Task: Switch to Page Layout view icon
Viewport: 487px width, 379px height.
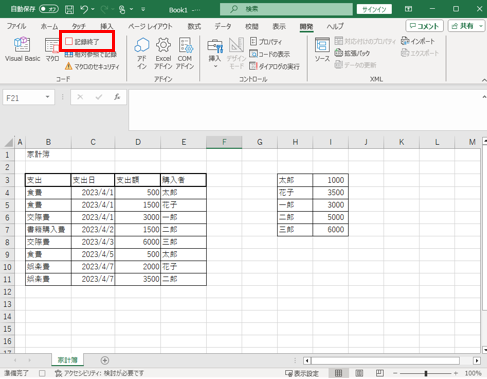Action: (x=359, y=373)
